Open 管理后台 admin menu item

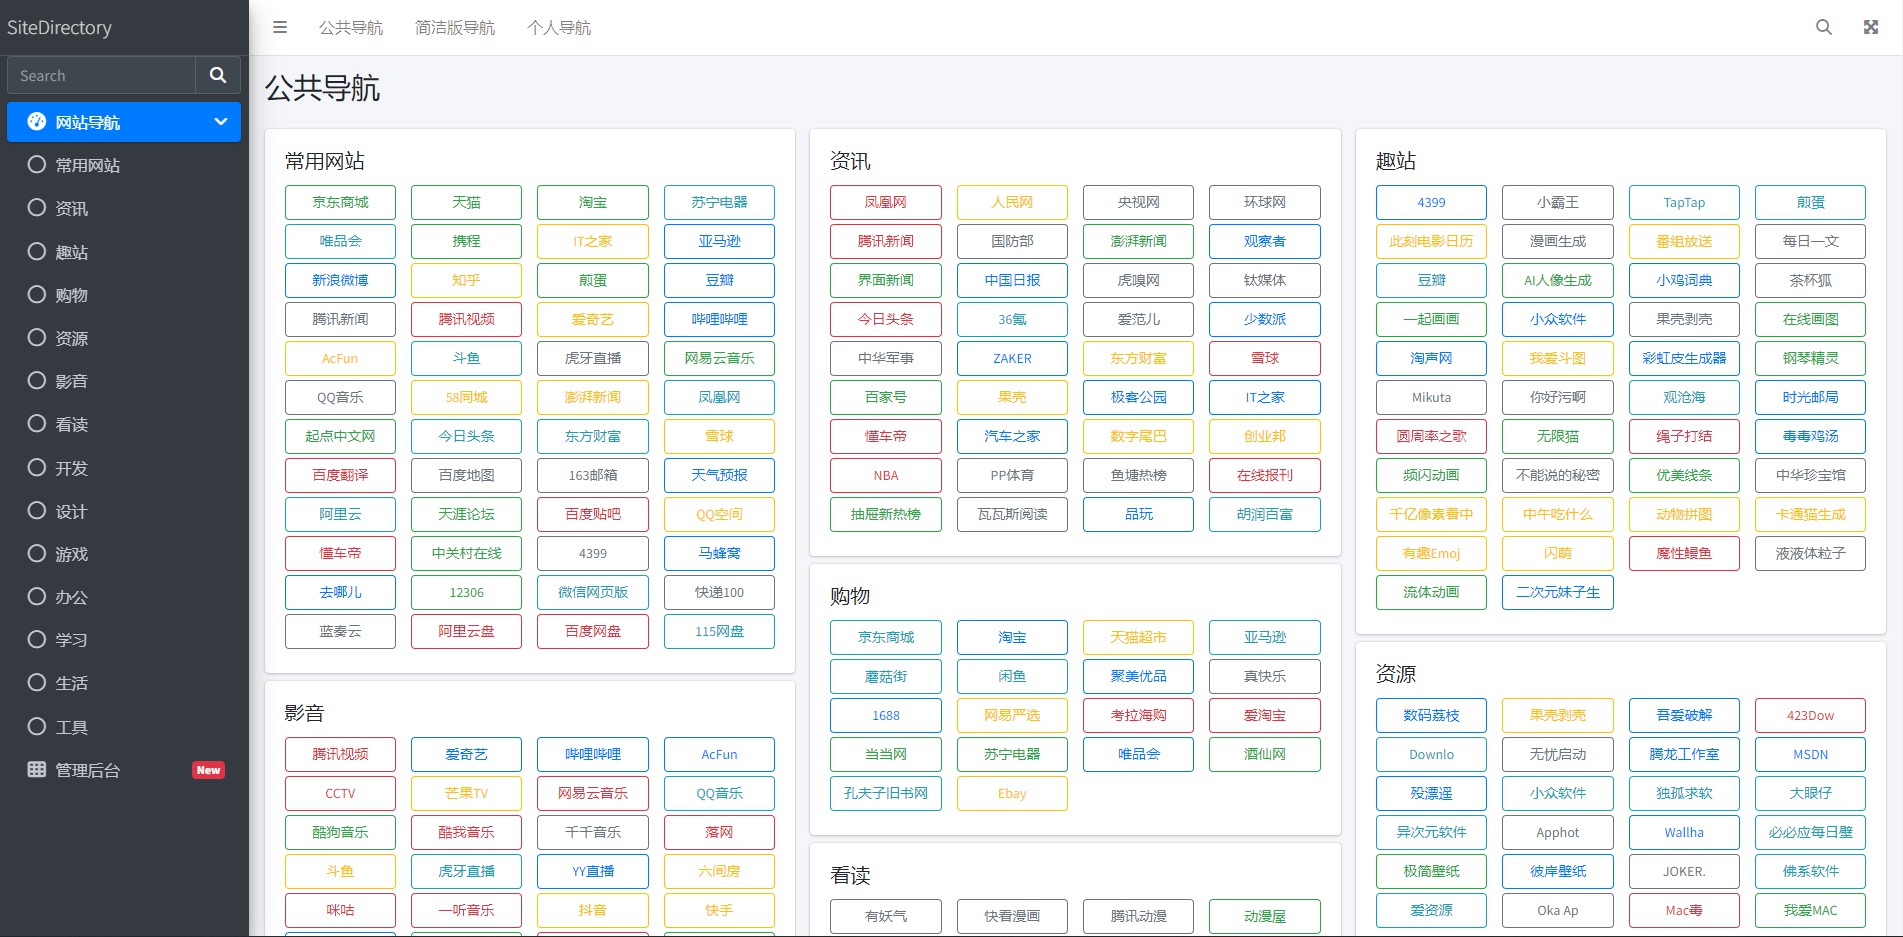coord(124,770)
